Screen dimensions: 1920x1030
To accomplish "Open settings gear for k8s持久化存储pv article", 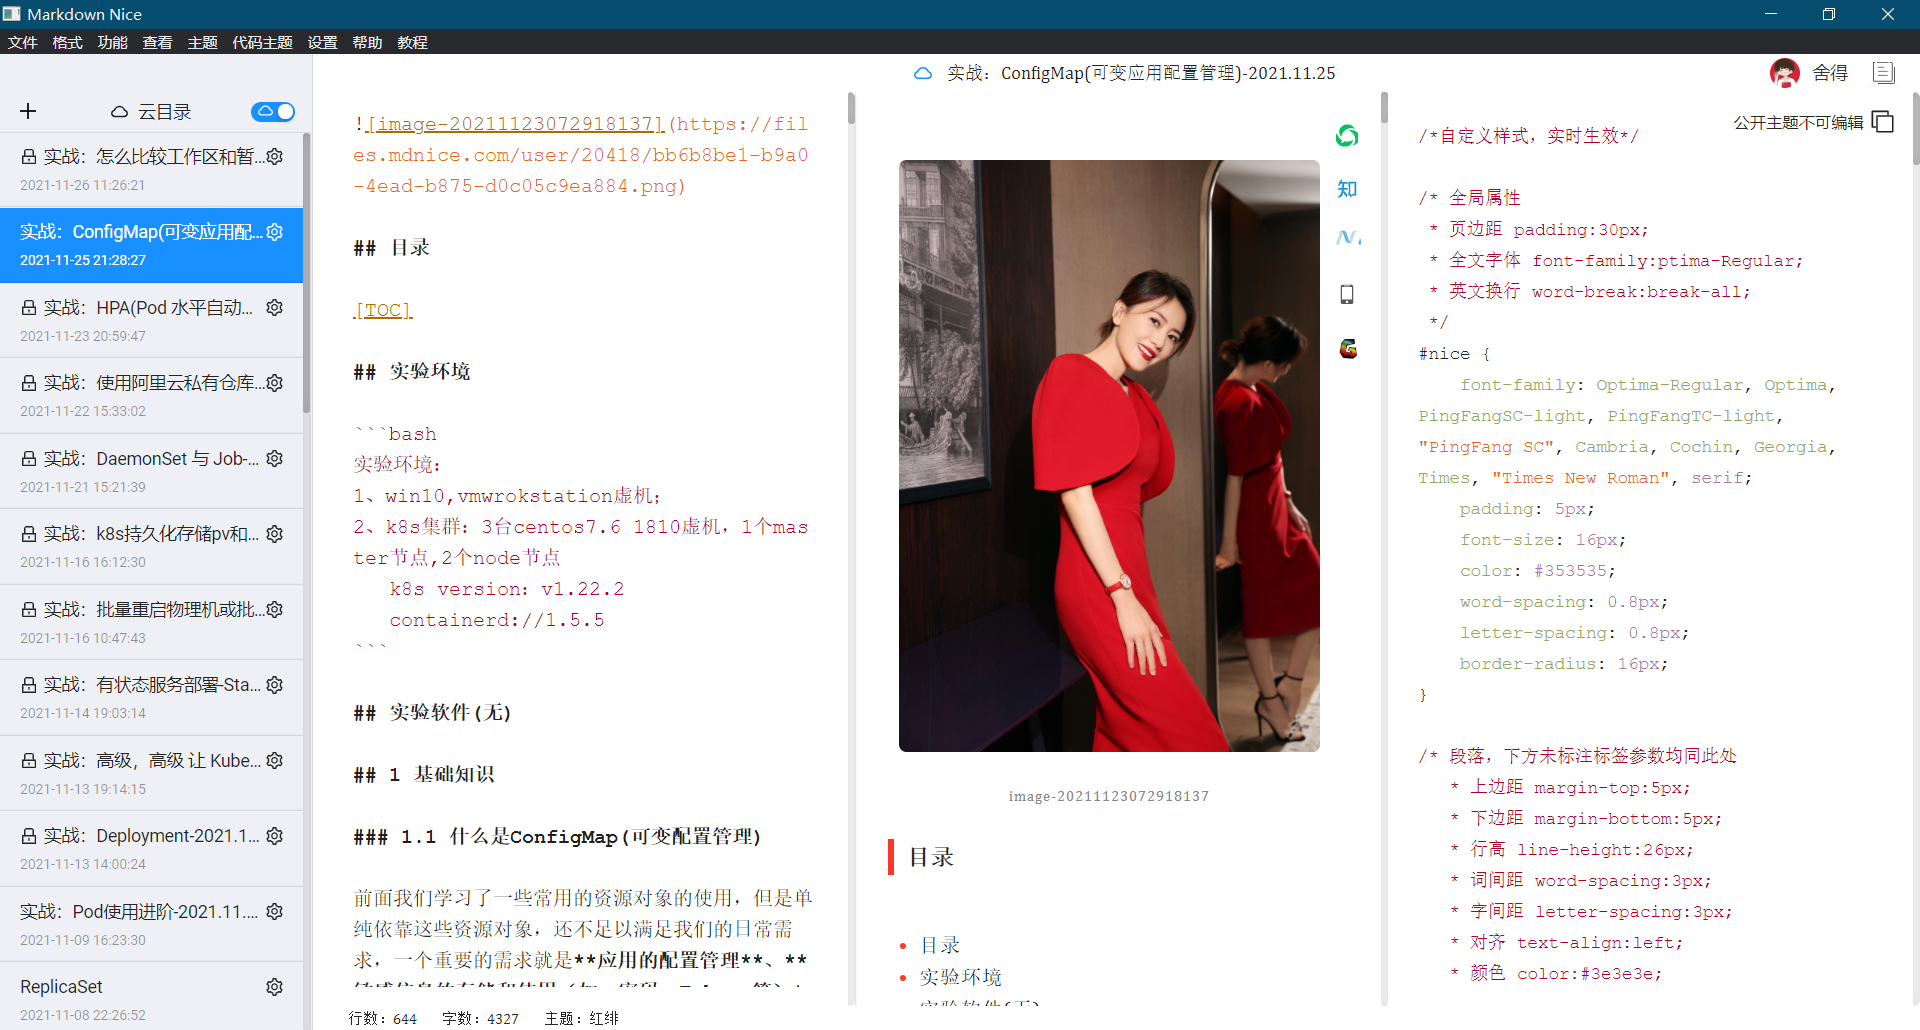I will click(x=275, y=534).
